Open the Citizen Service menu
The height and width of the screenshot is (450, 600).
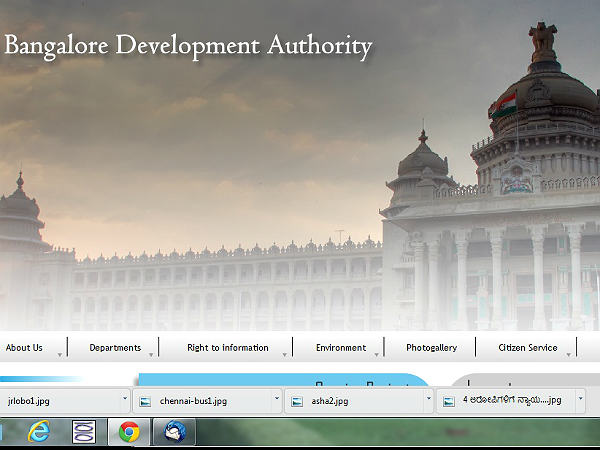point(528,348)
